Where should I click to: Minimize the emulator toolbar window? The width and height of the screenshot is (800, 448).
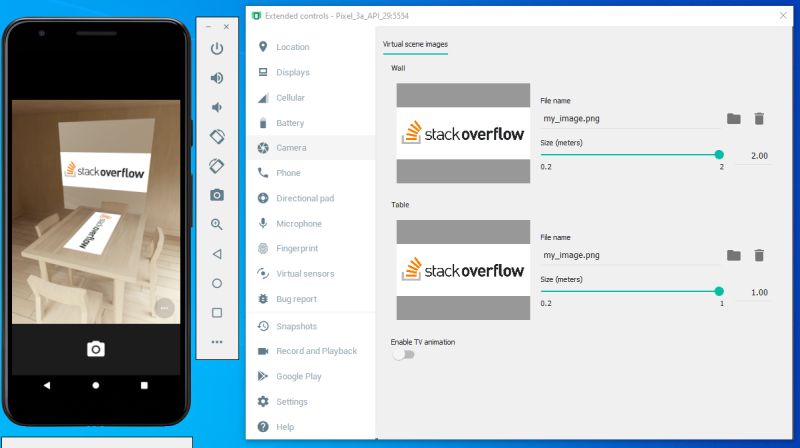coord(209,27)
